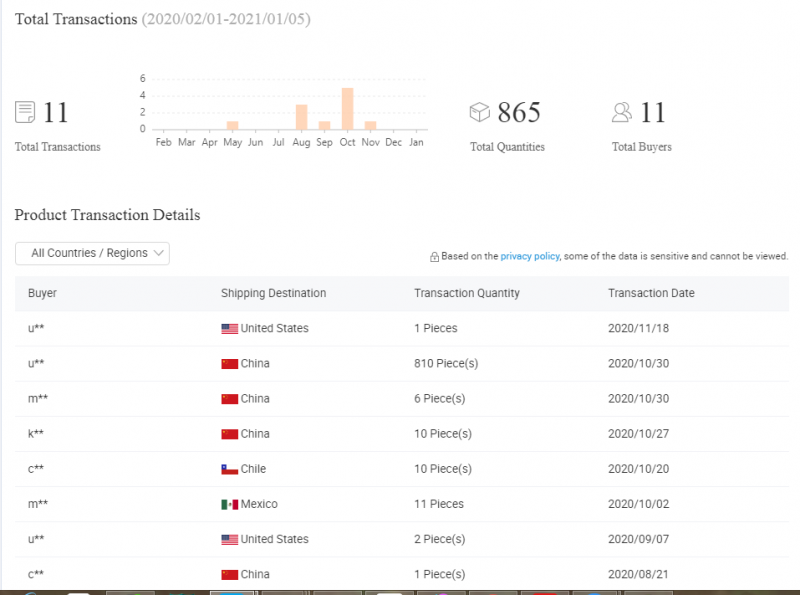The width and height of the screenshot is (800, 595).
Task: Click the Buyer column header
Action: pyautogui.click(x=42, y=293)
